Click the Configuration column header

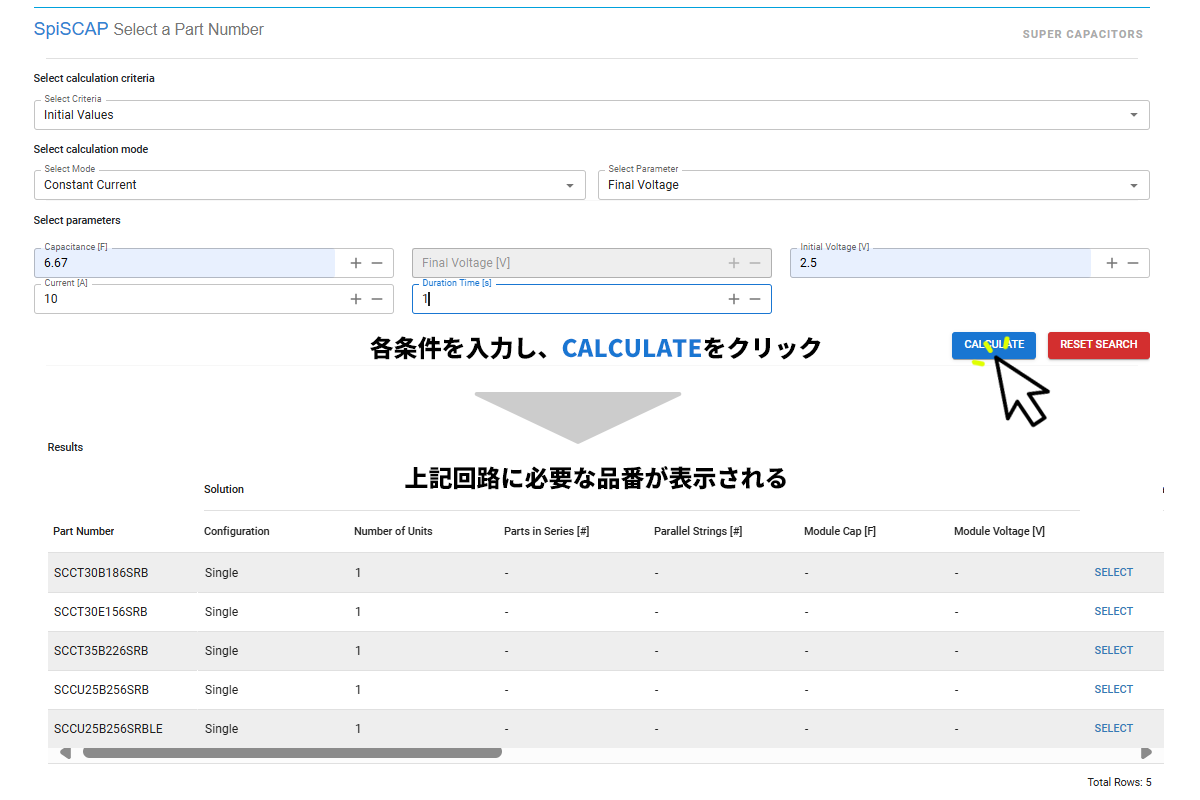237,531
